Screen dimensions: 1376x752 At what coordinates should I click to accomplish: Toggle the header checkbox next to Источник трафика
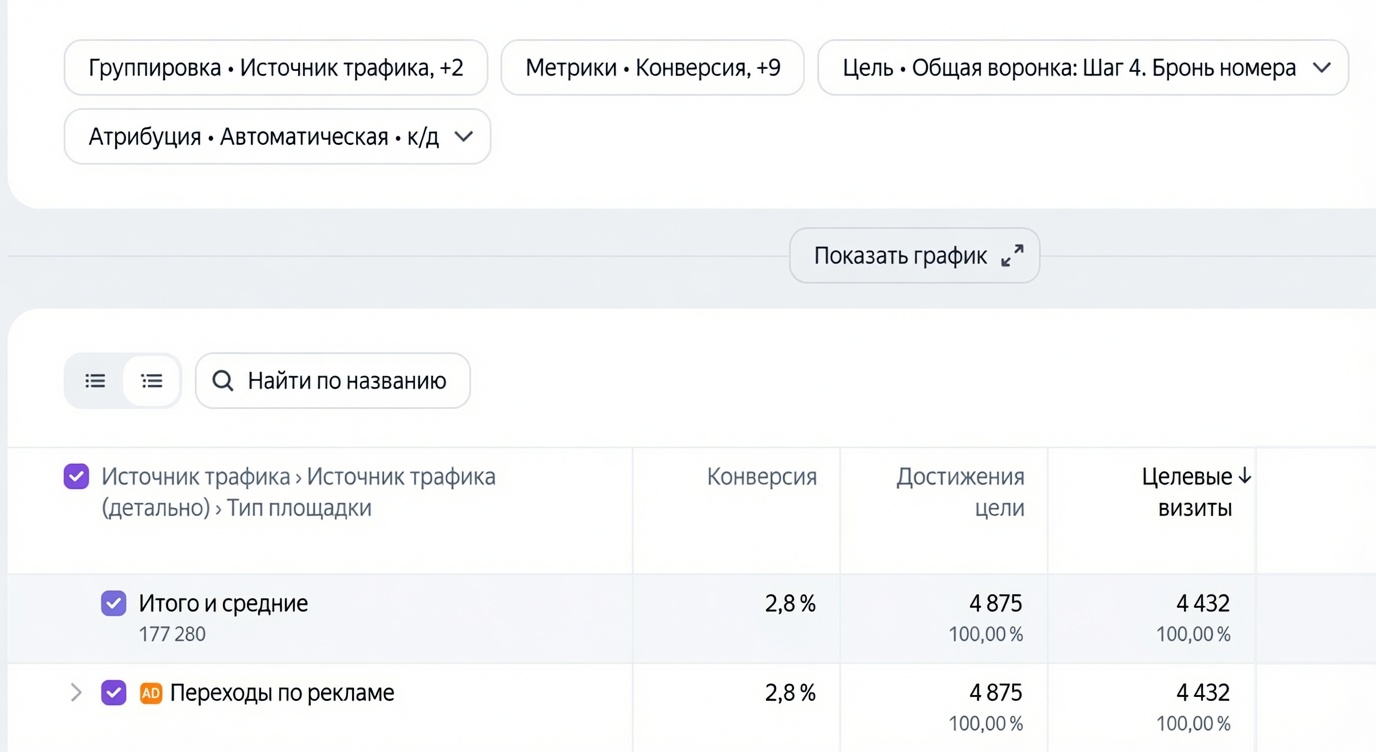(76, 477)
